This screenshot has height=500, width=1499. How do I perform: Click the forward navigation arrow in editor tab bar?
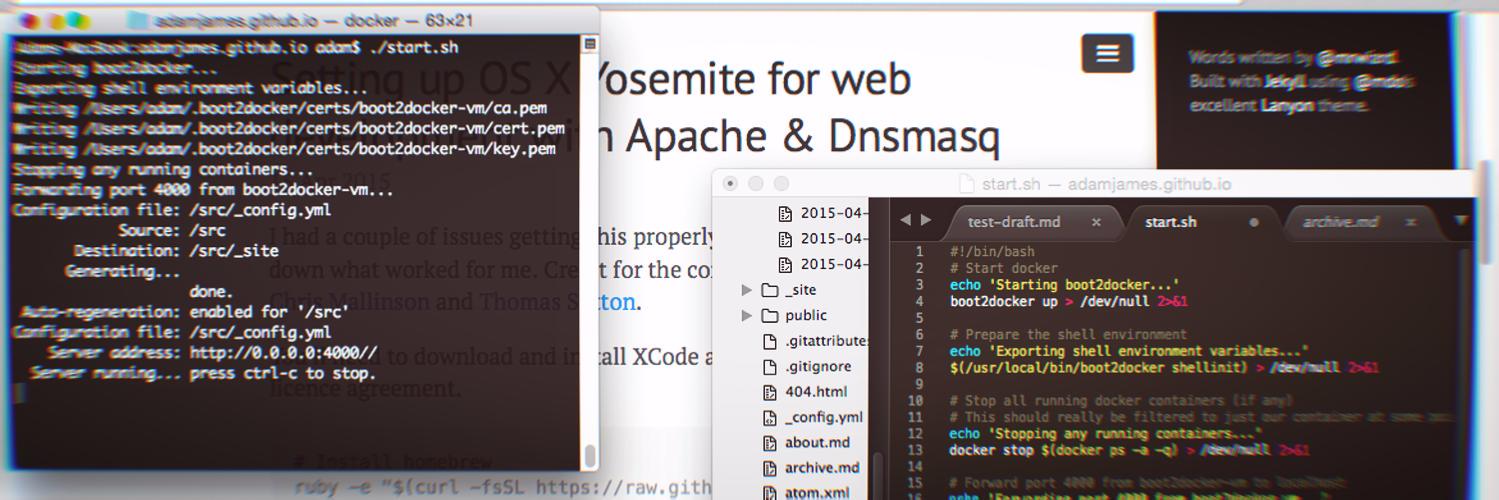click(926, 220)
